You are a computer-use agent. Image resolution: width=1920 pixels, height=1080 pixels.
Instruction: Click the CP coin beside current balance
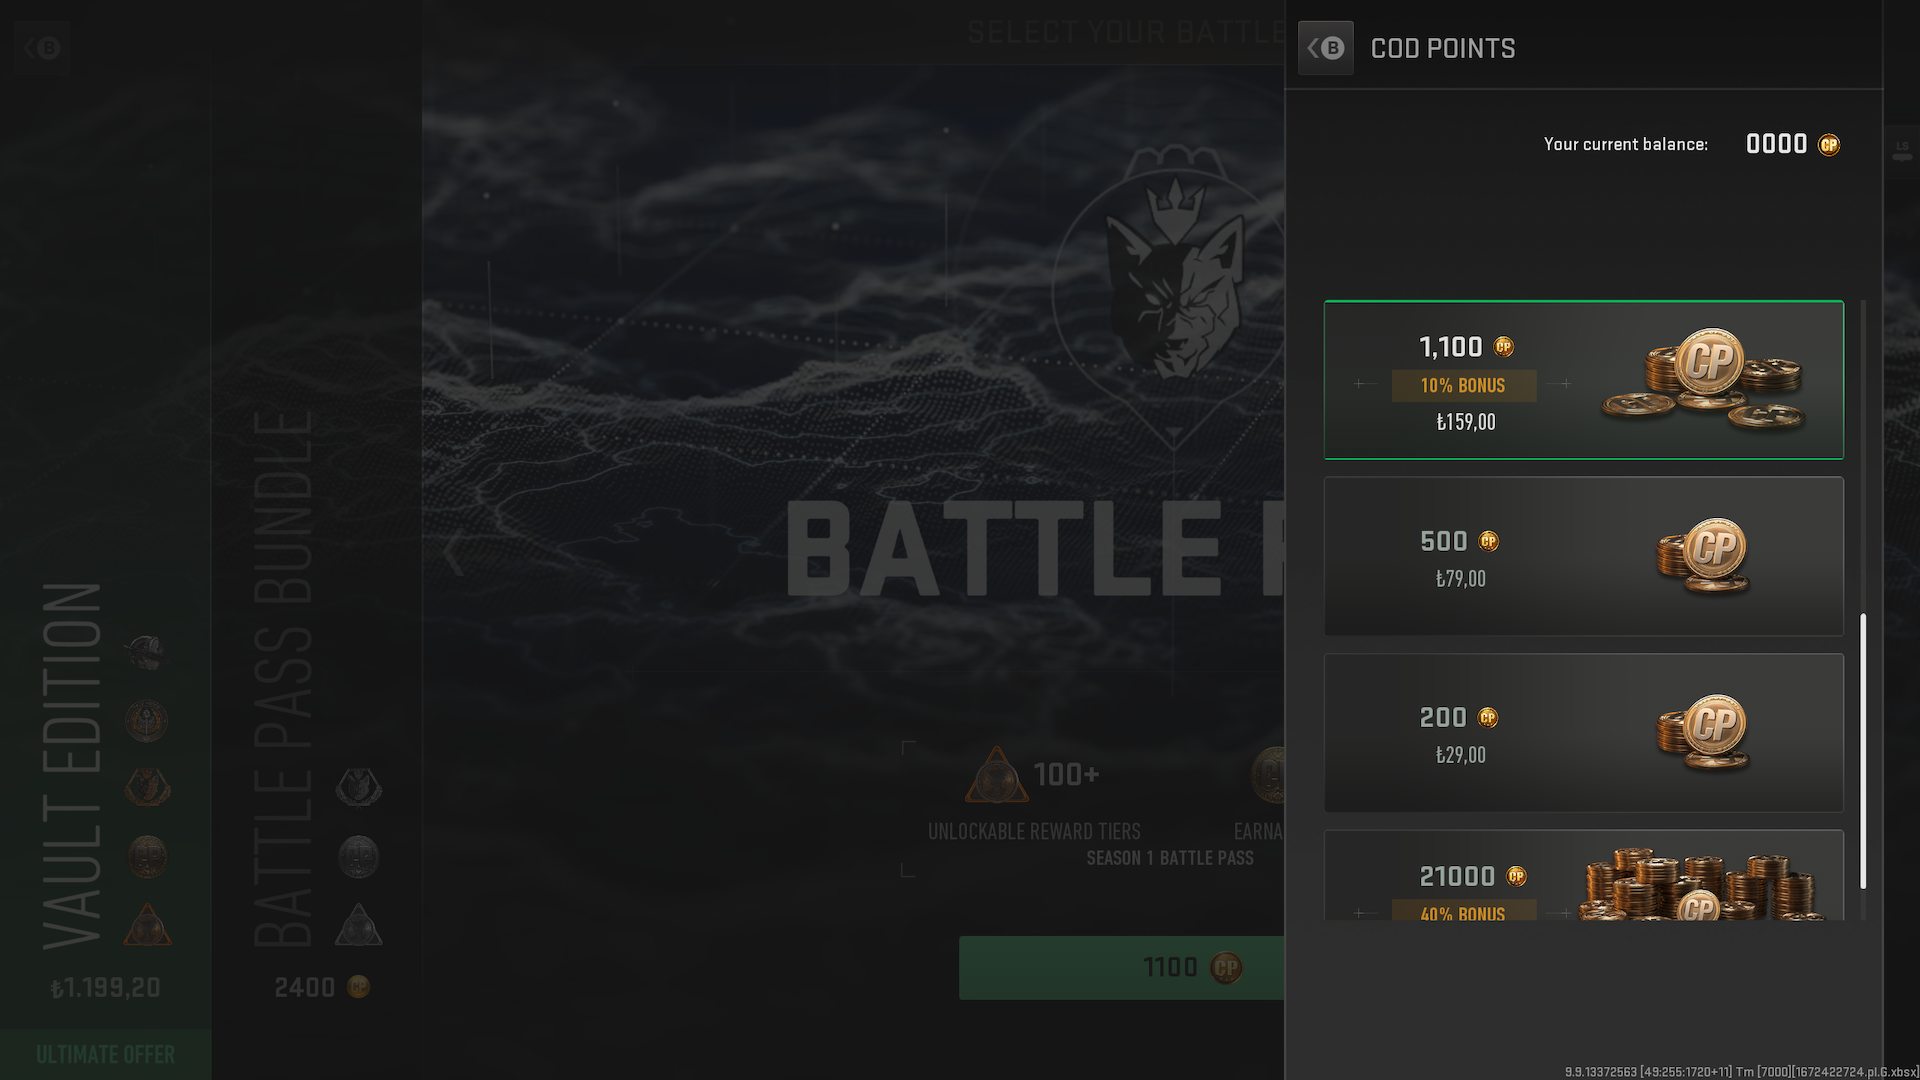point(1829,145)
